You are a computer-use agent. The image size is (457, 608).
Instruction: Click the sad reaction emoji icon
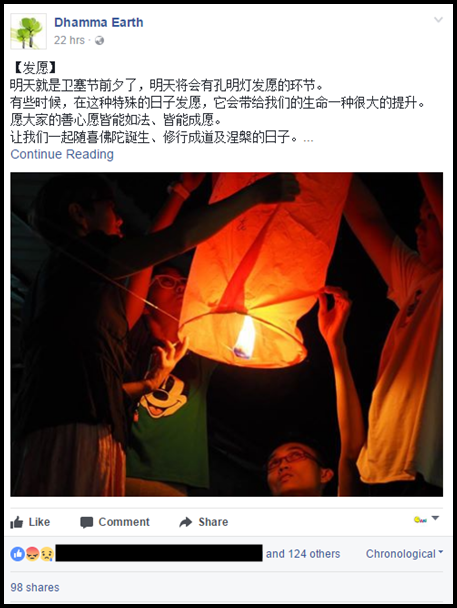click(47, 554)
